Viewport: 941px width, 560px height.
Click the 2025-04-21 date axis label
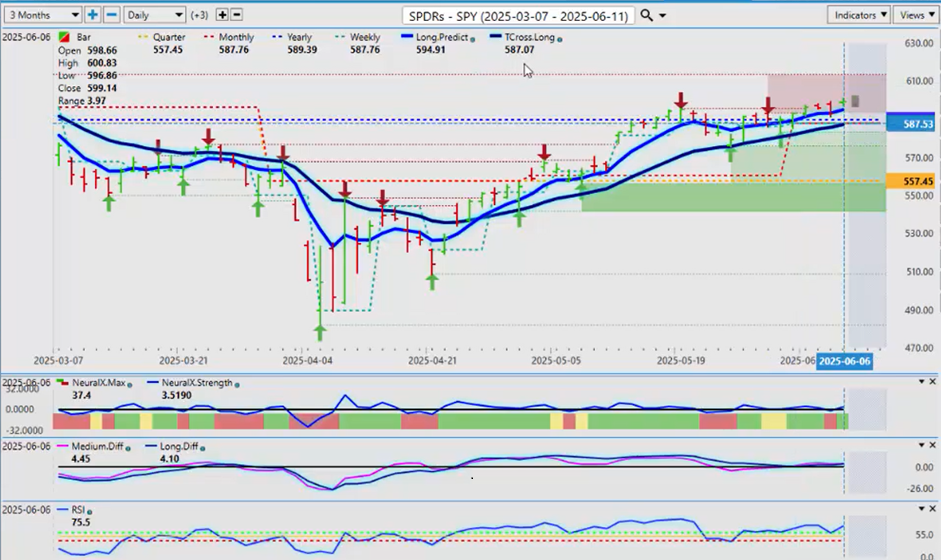[x=432, y=361]
